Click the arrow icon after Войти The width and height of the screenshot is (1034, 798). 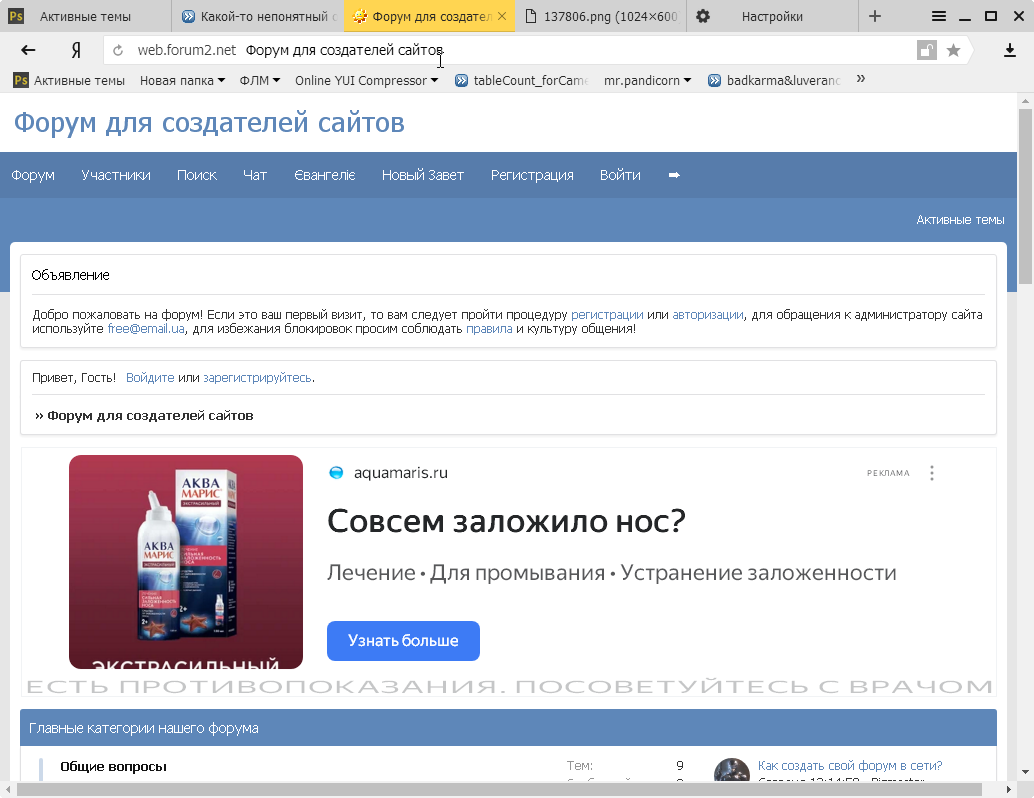point(674,175)
